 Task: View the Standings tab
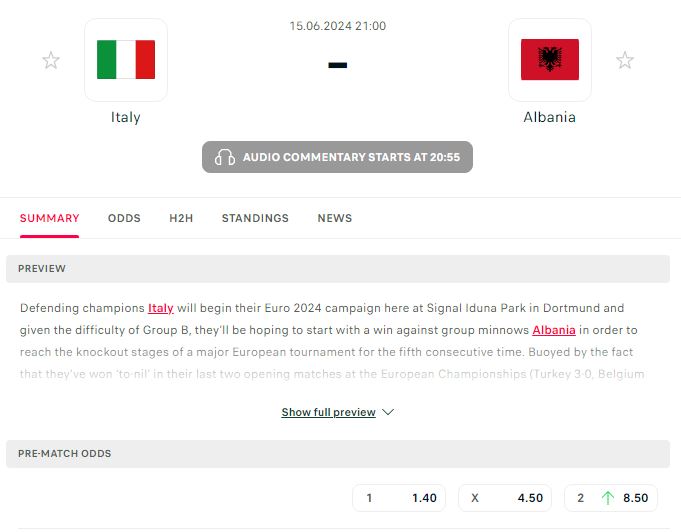(x=255, y=218)
